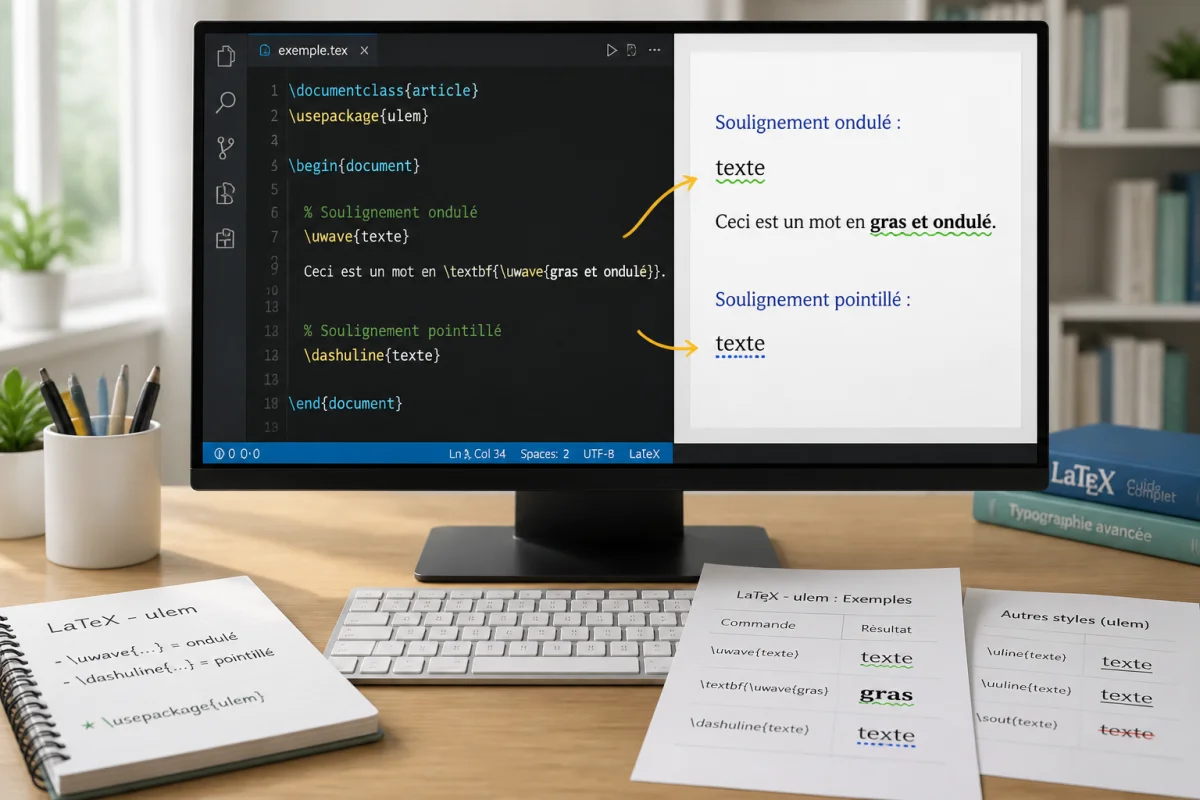Open the Extensions view in the activity bar
1200x800 pixels.
pyautogui.click(x=226, y=238)
